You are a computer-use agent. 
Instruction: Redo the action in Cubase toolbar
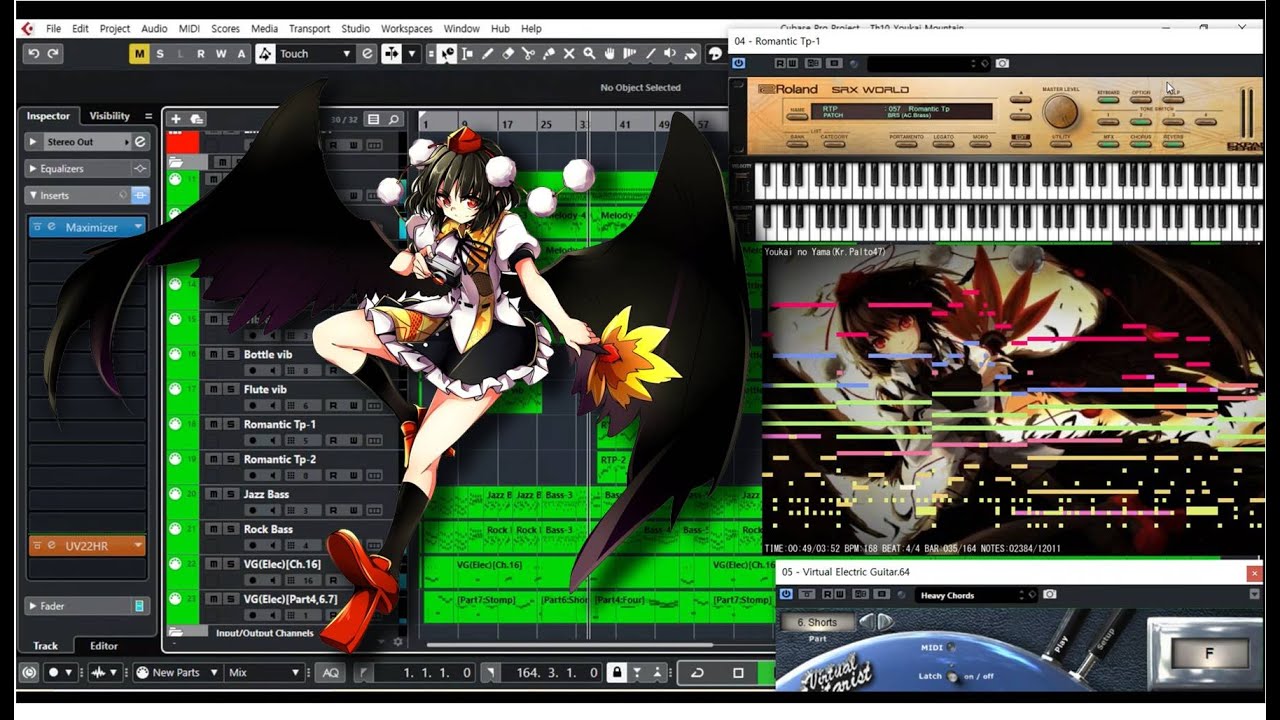point(53,53)
